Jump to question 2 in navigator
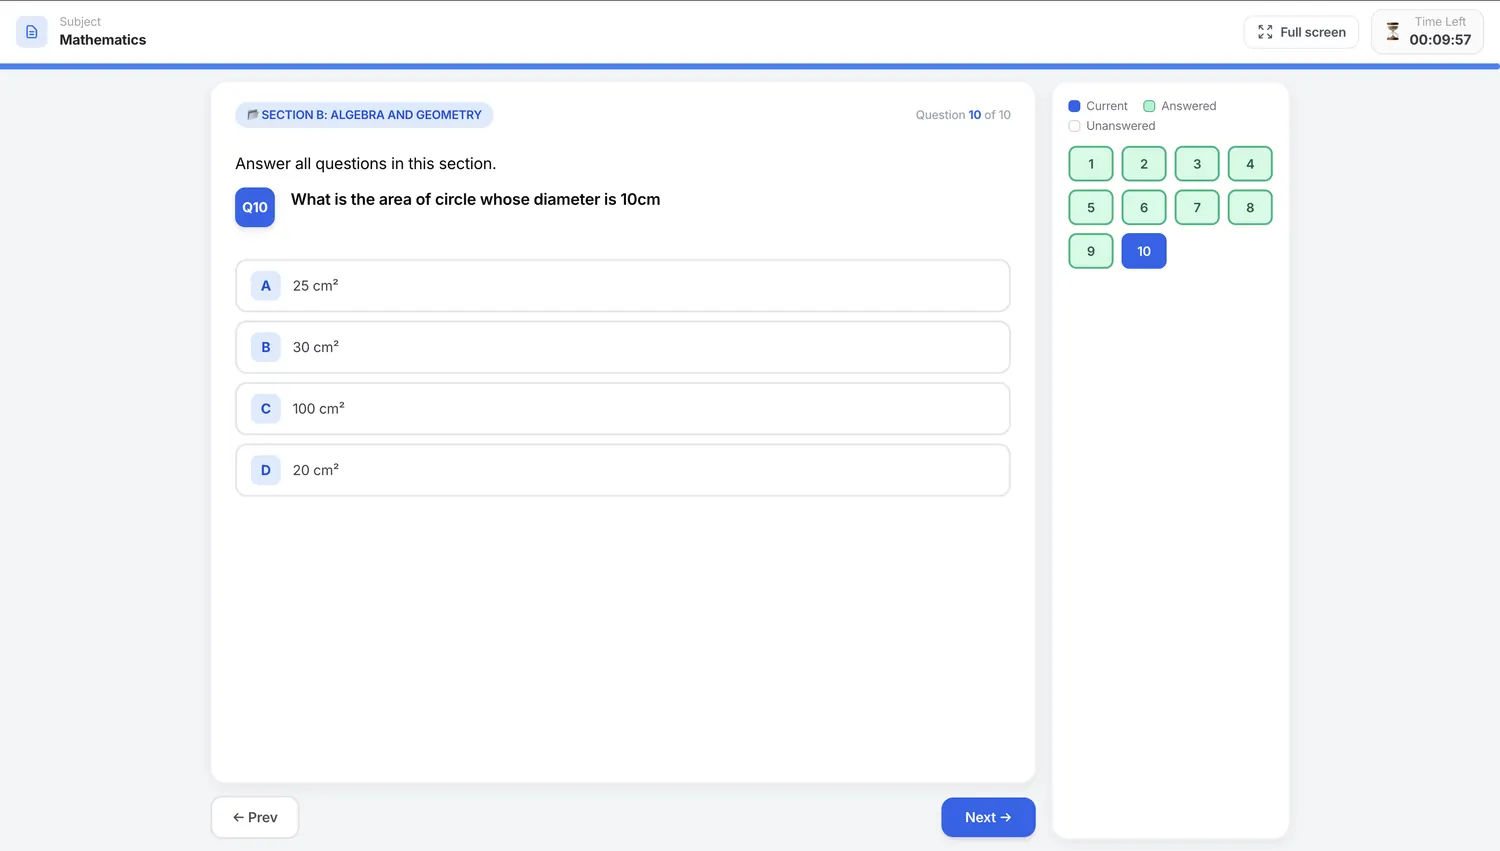Viewport: 1500px width, 851px height. (x=1144, y=164)
